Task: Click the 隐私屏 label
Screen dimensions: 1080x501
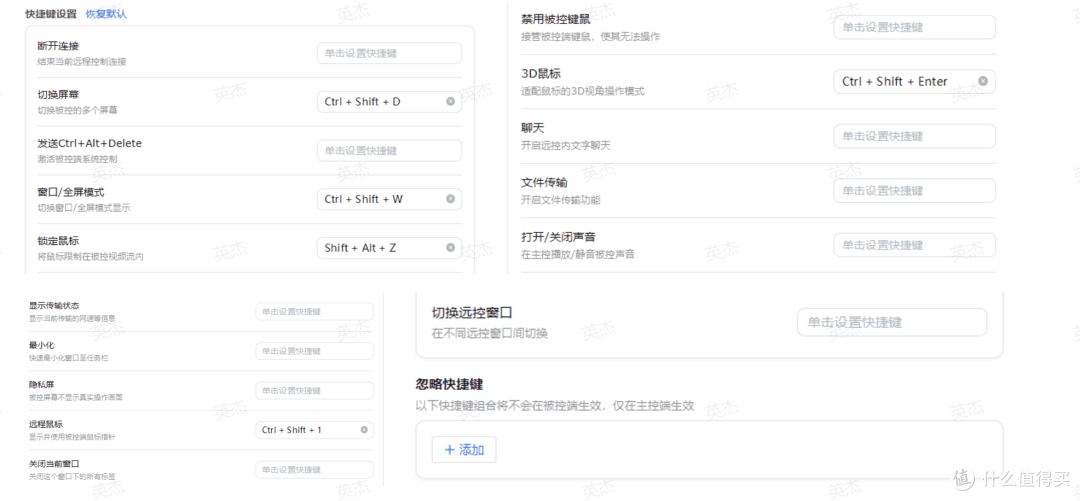Action: click(41, 384)
